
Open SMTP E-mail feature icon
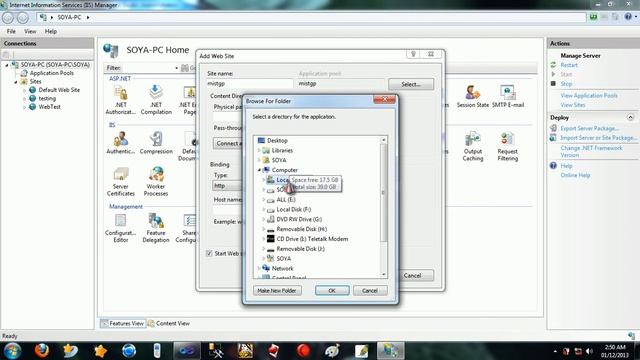point(508,97)
